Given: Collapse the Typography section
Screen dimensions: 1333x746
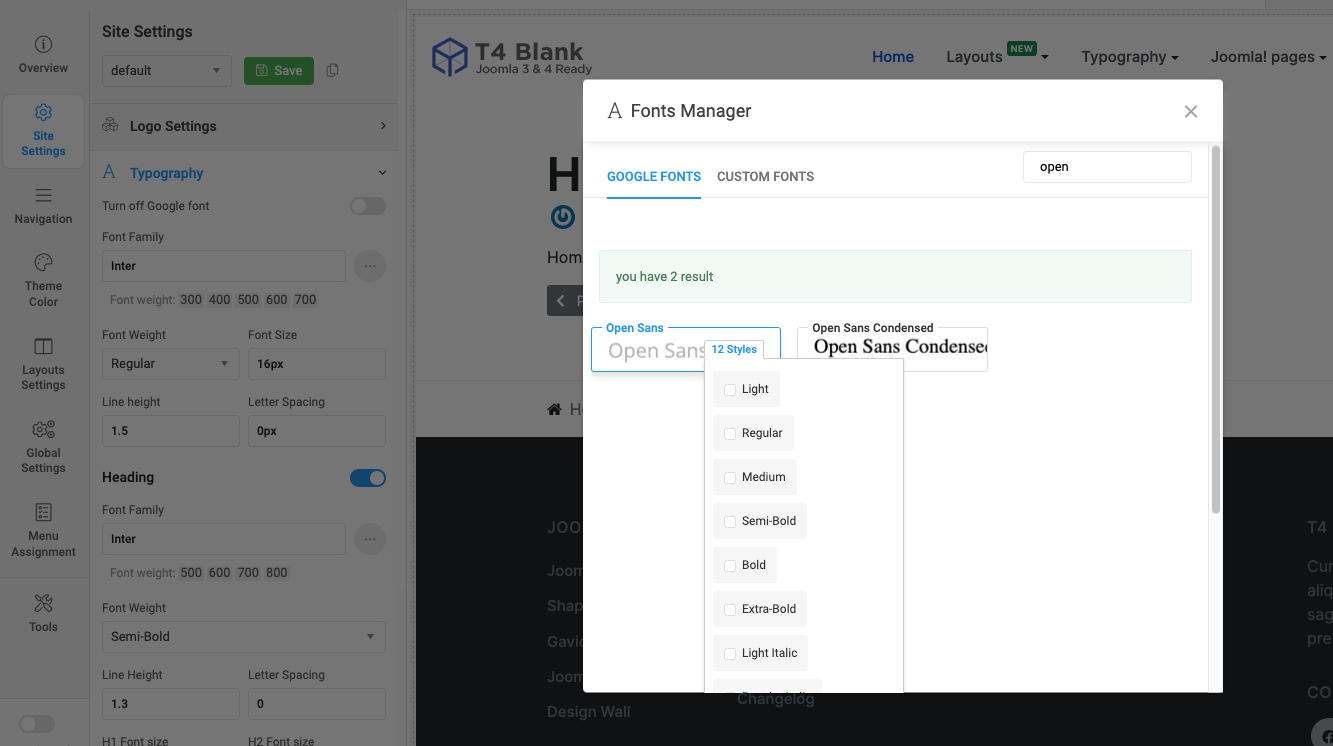Looking at the screenshot, I should click(244, 173).
